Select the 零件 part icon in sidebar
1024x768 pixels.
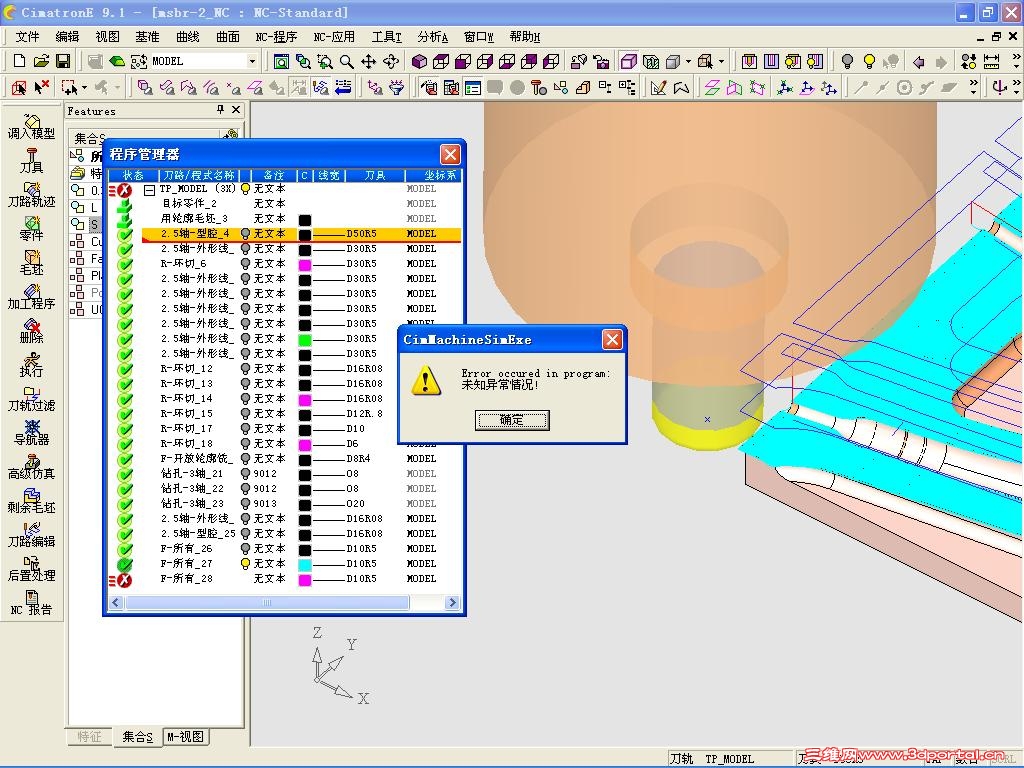pos(31,228)
